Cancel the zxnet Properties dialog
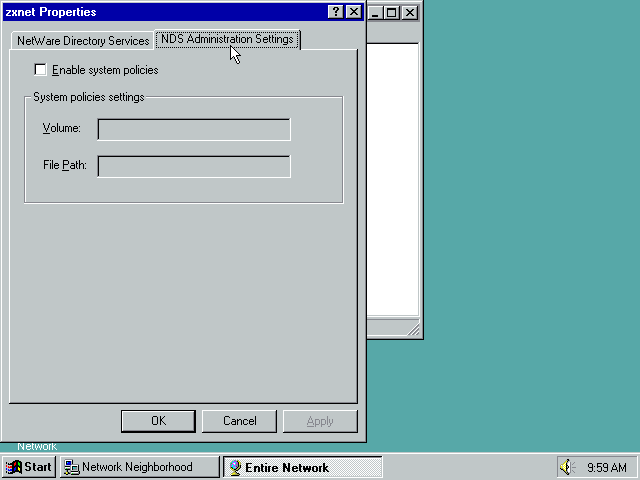This screenshot has width=640, height=480. point(239,421)
